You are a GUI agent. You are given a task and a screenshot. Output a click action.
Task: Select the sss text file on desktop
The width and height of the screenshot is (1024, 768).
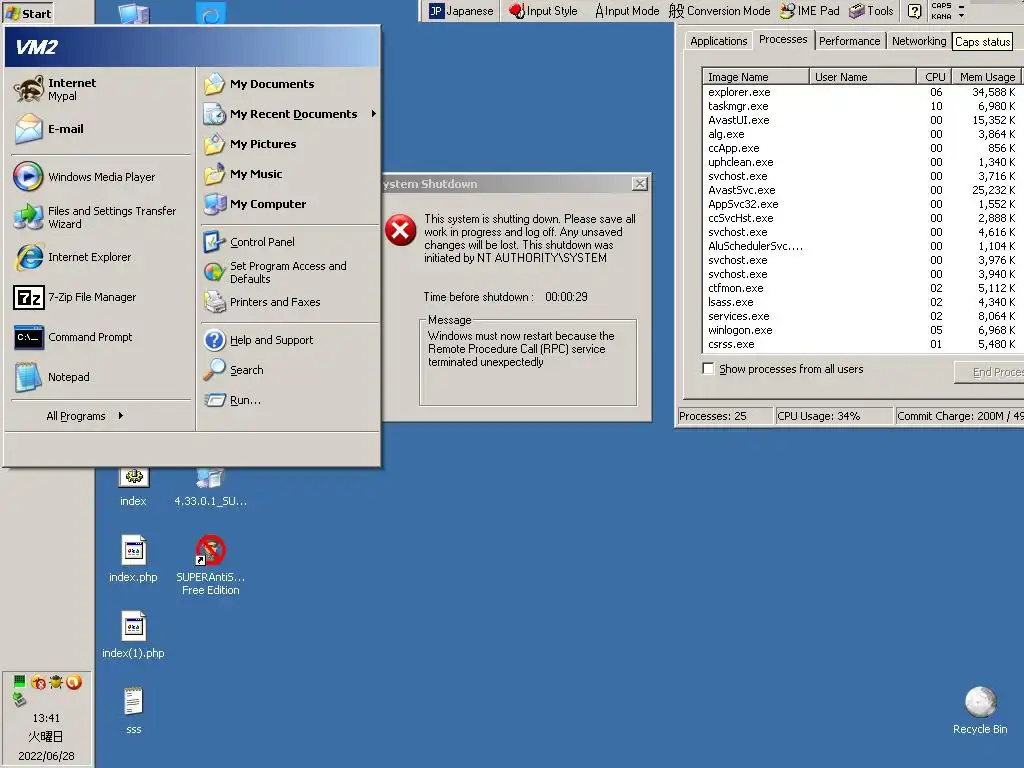tap(133, 711)
